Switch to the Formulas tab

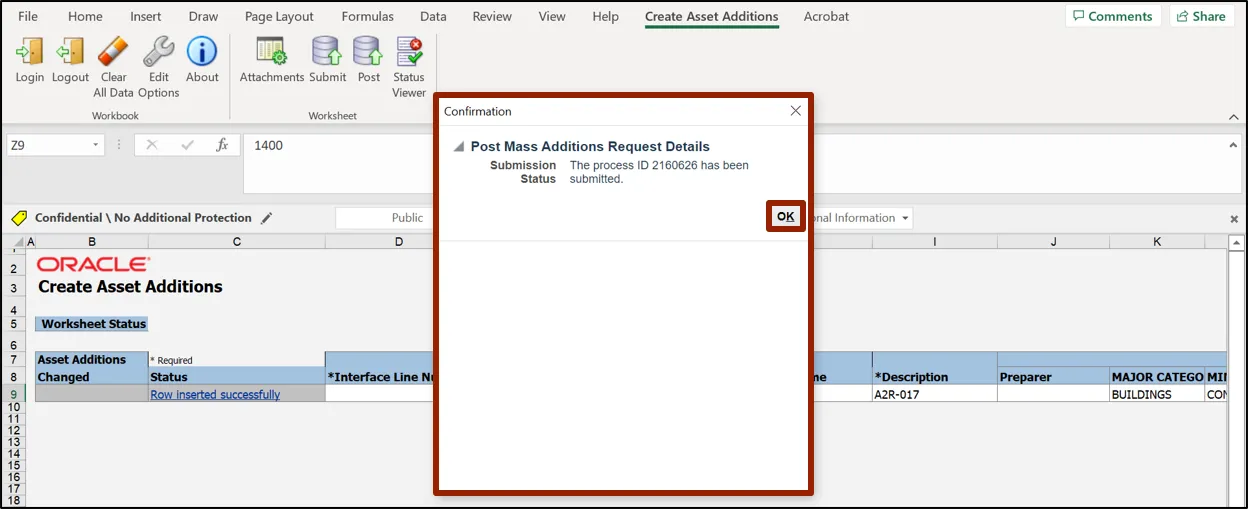click(x=367, y=16)
